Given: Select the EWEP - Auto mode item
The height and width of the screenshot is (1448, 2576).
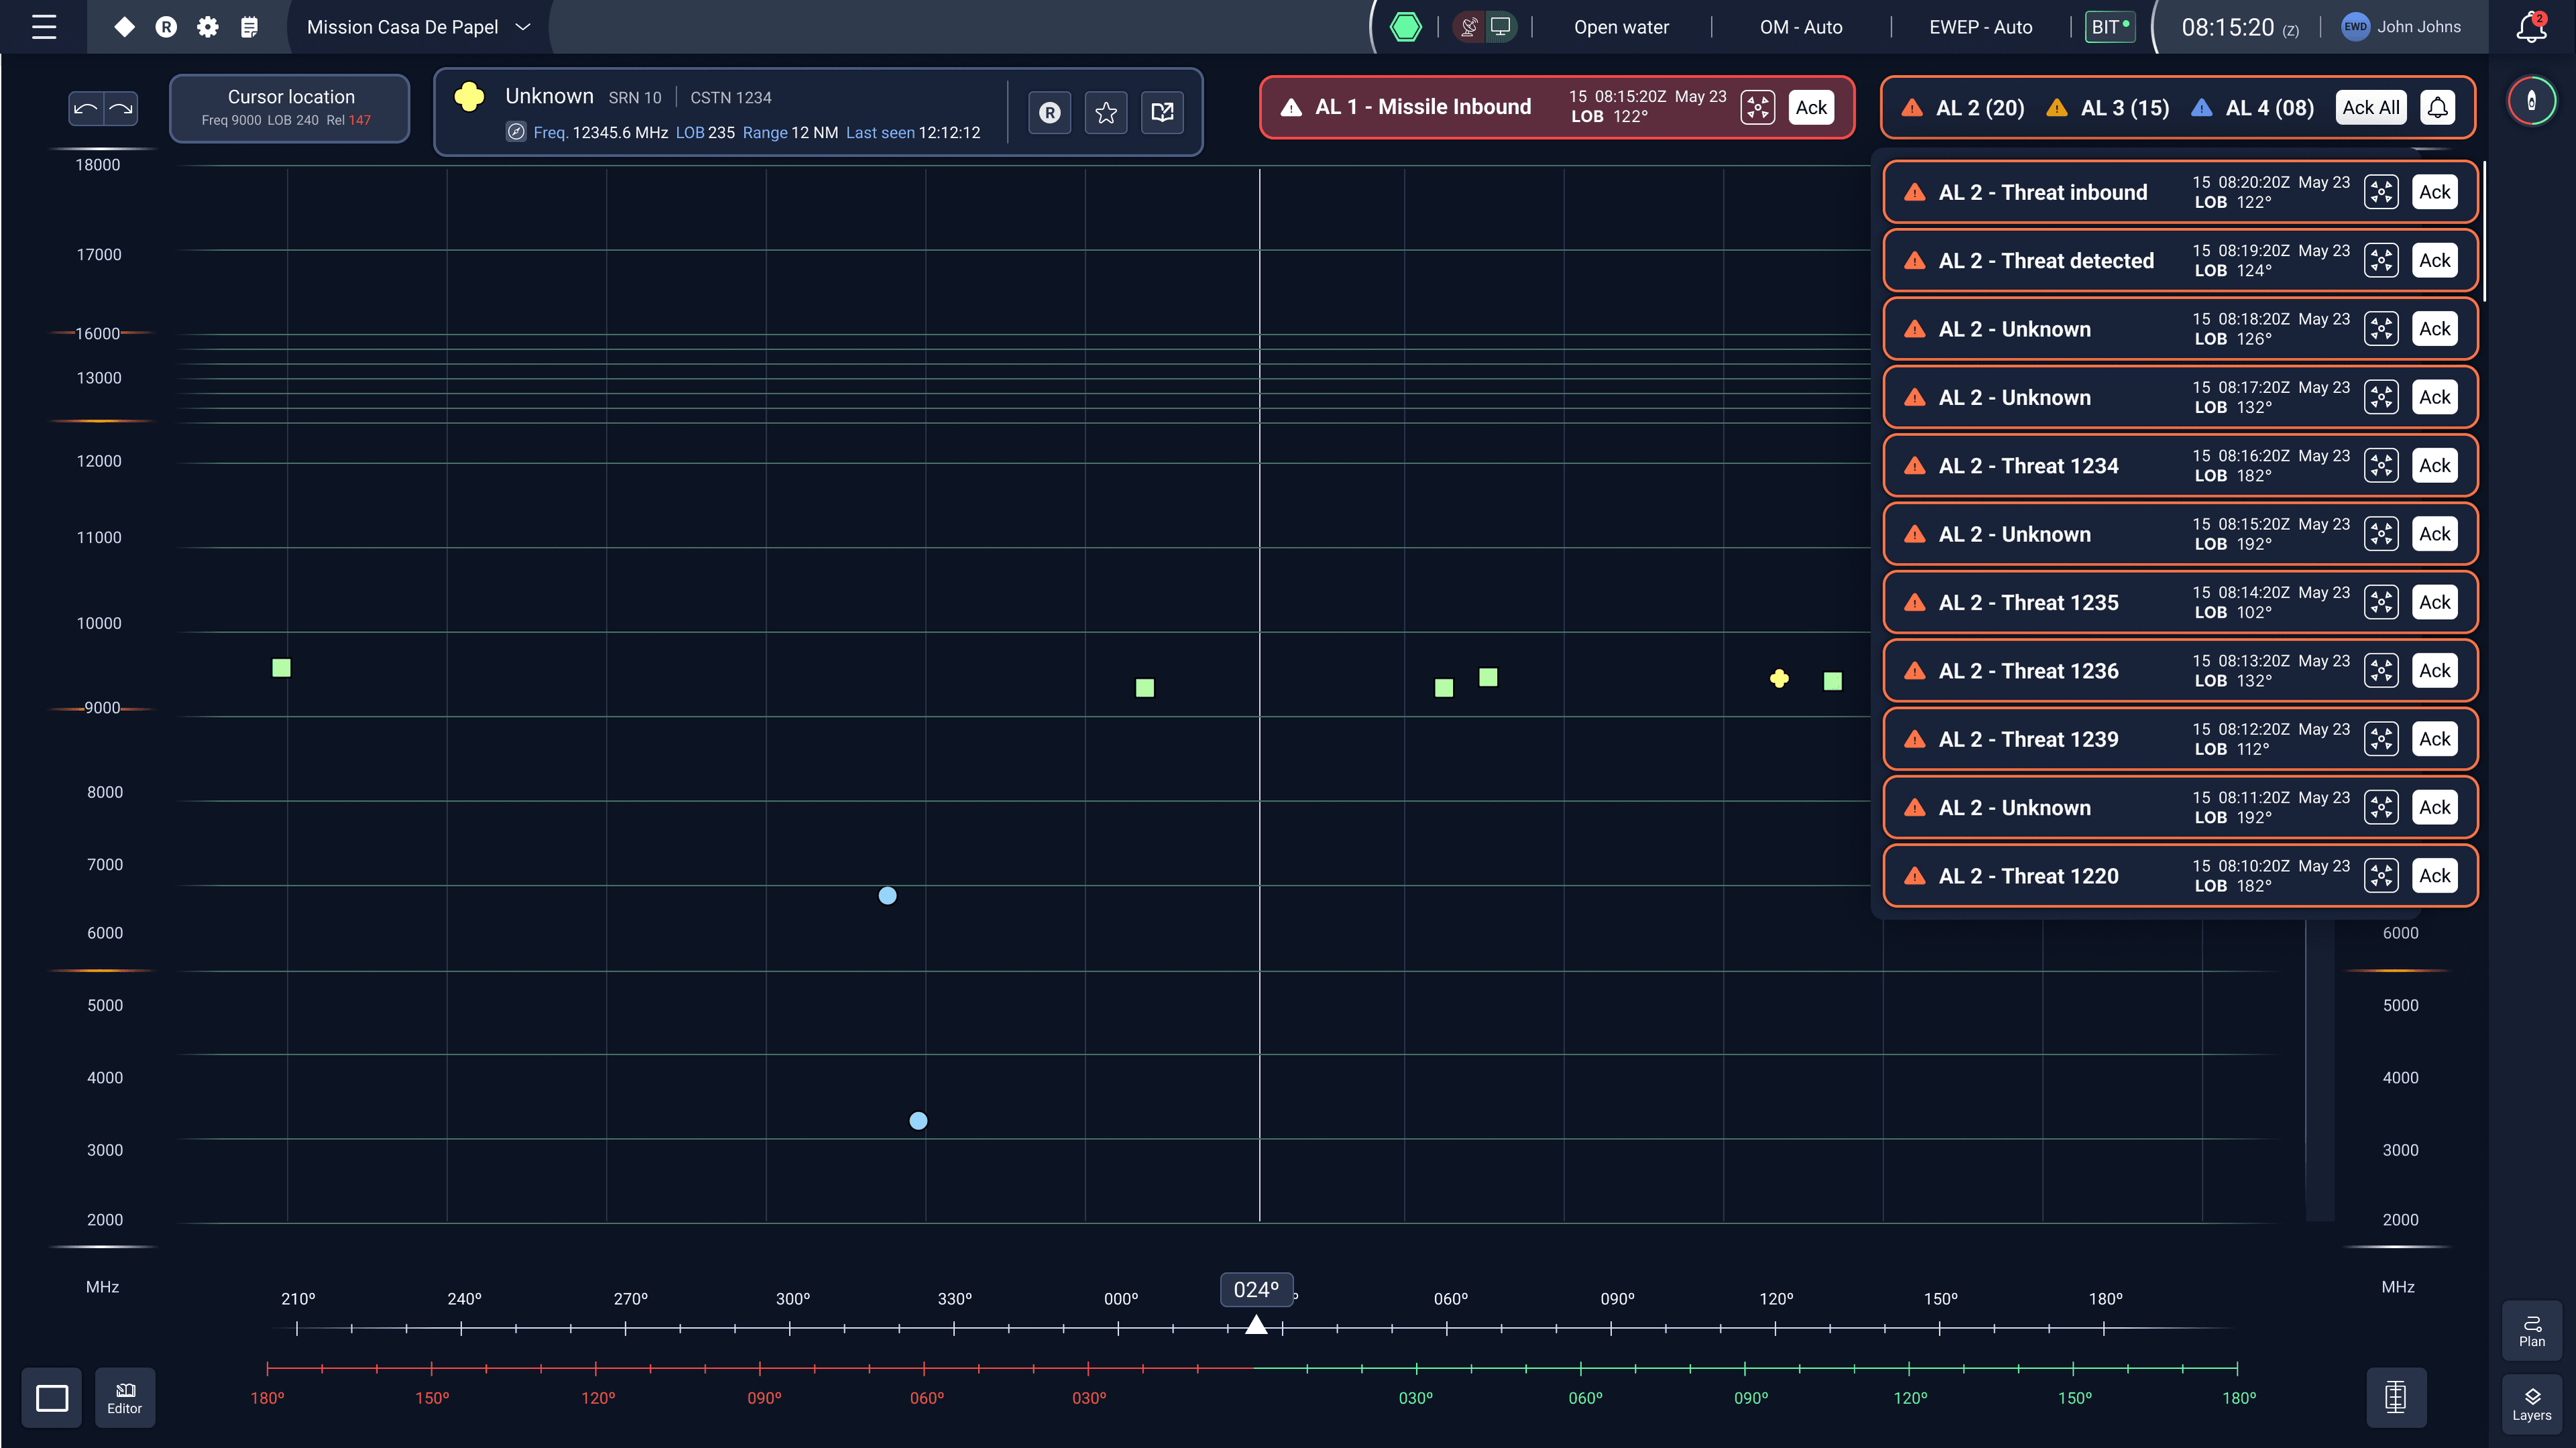Looking at the screenshot, I should [1980, 27].
